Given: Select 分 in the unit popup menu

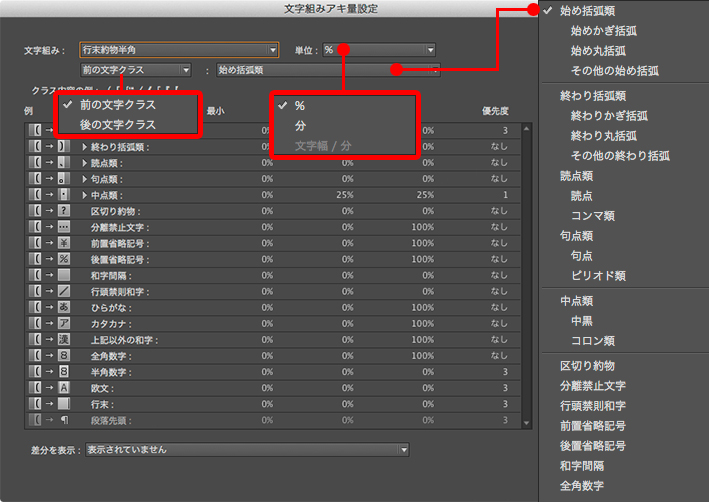Looking at the screenshot, I should click(x=300, y=126).
